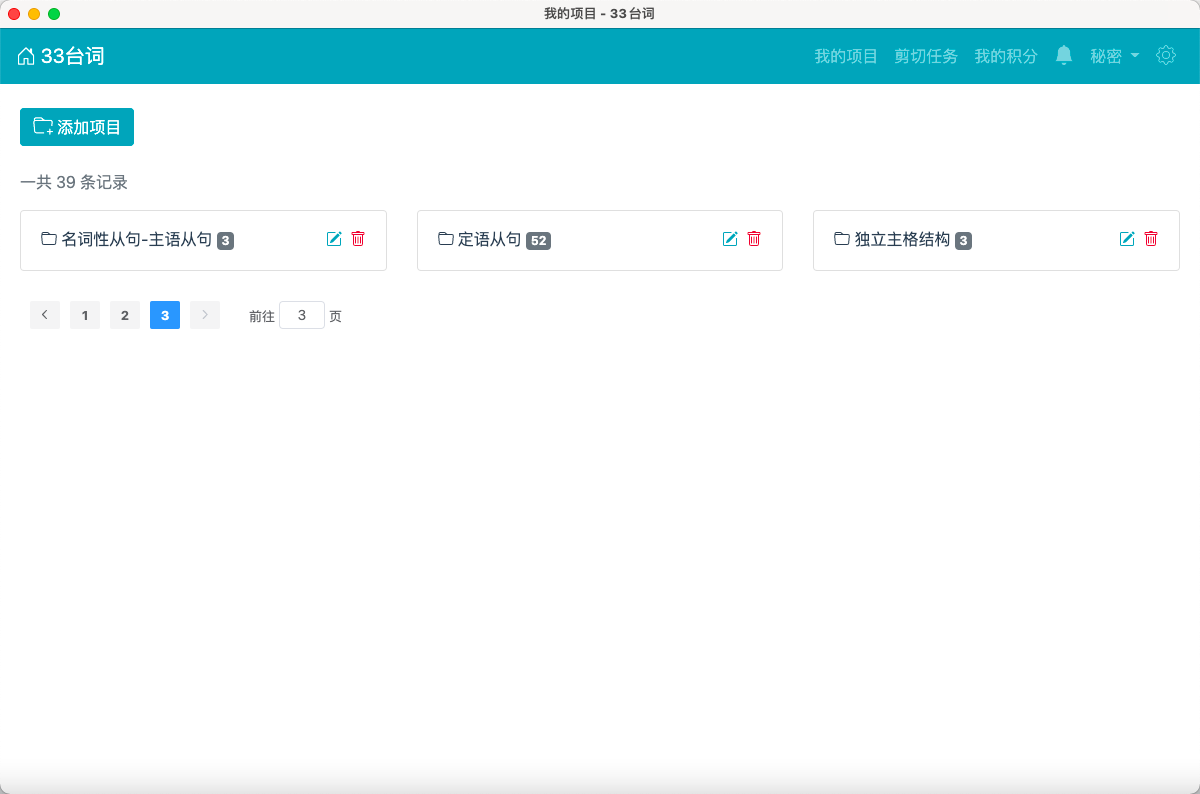This screenshot has width=1200, height=794.
Task: Click the 3 badge on 名词性从句-主语从句
Action: pos(226,240)
